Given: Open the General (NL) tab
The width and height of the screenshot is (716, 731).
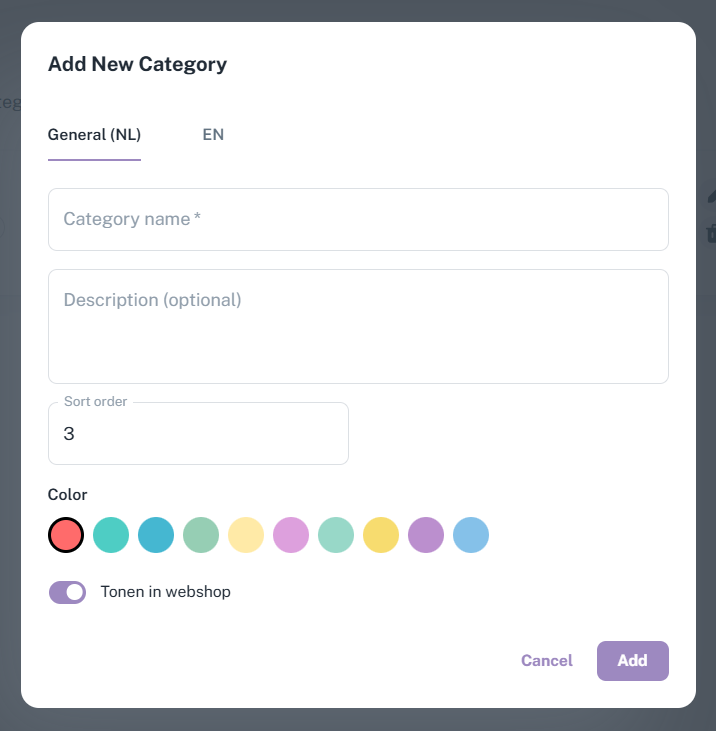Looking at the screenshot, I should click(x=94, y=134).
